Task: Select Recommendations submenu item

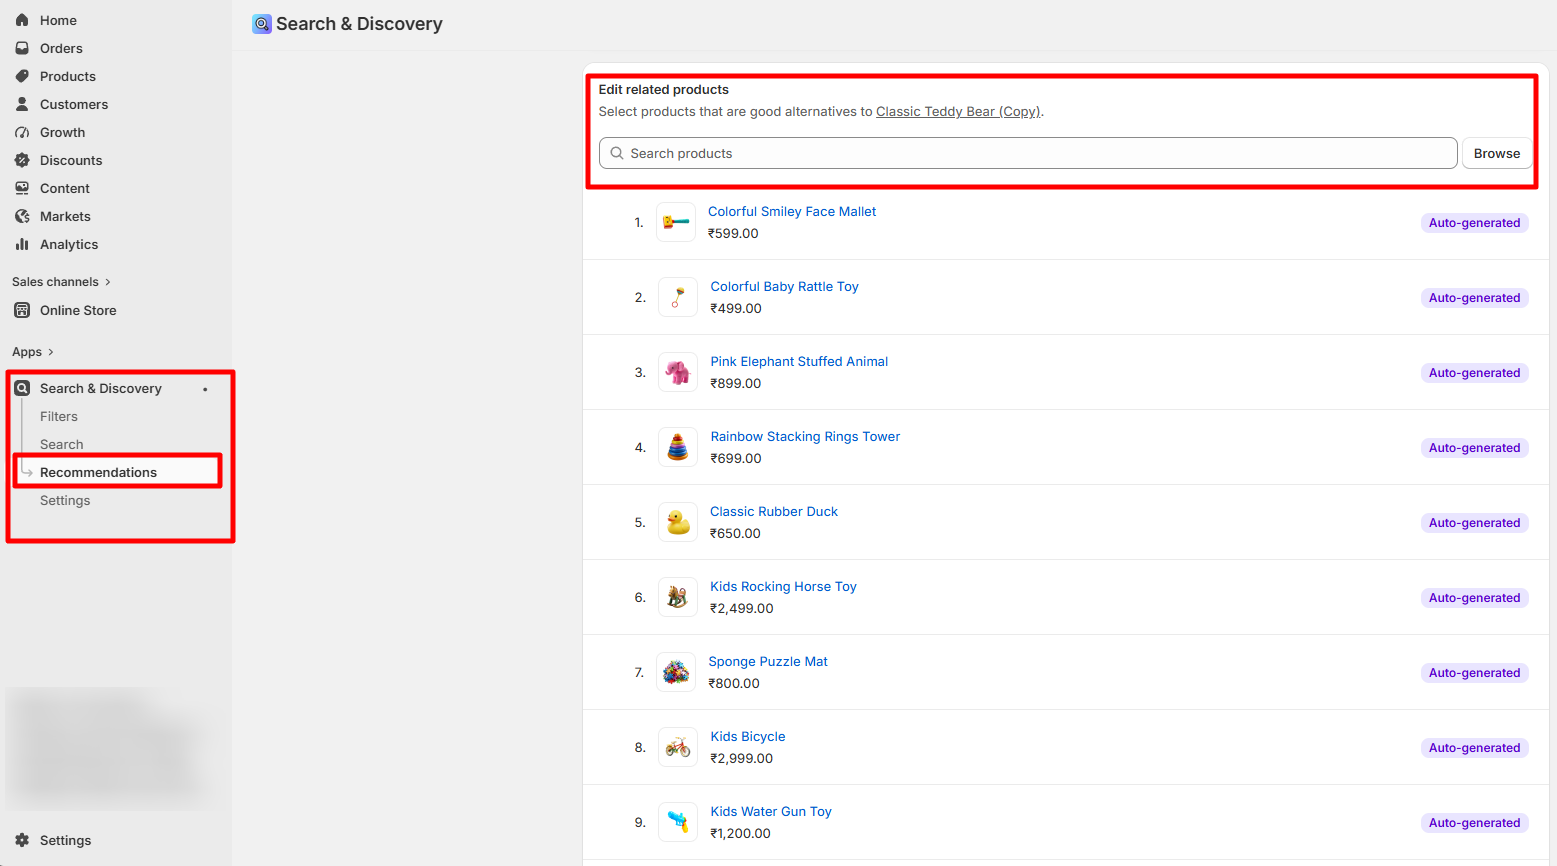Action: point(98,472)
